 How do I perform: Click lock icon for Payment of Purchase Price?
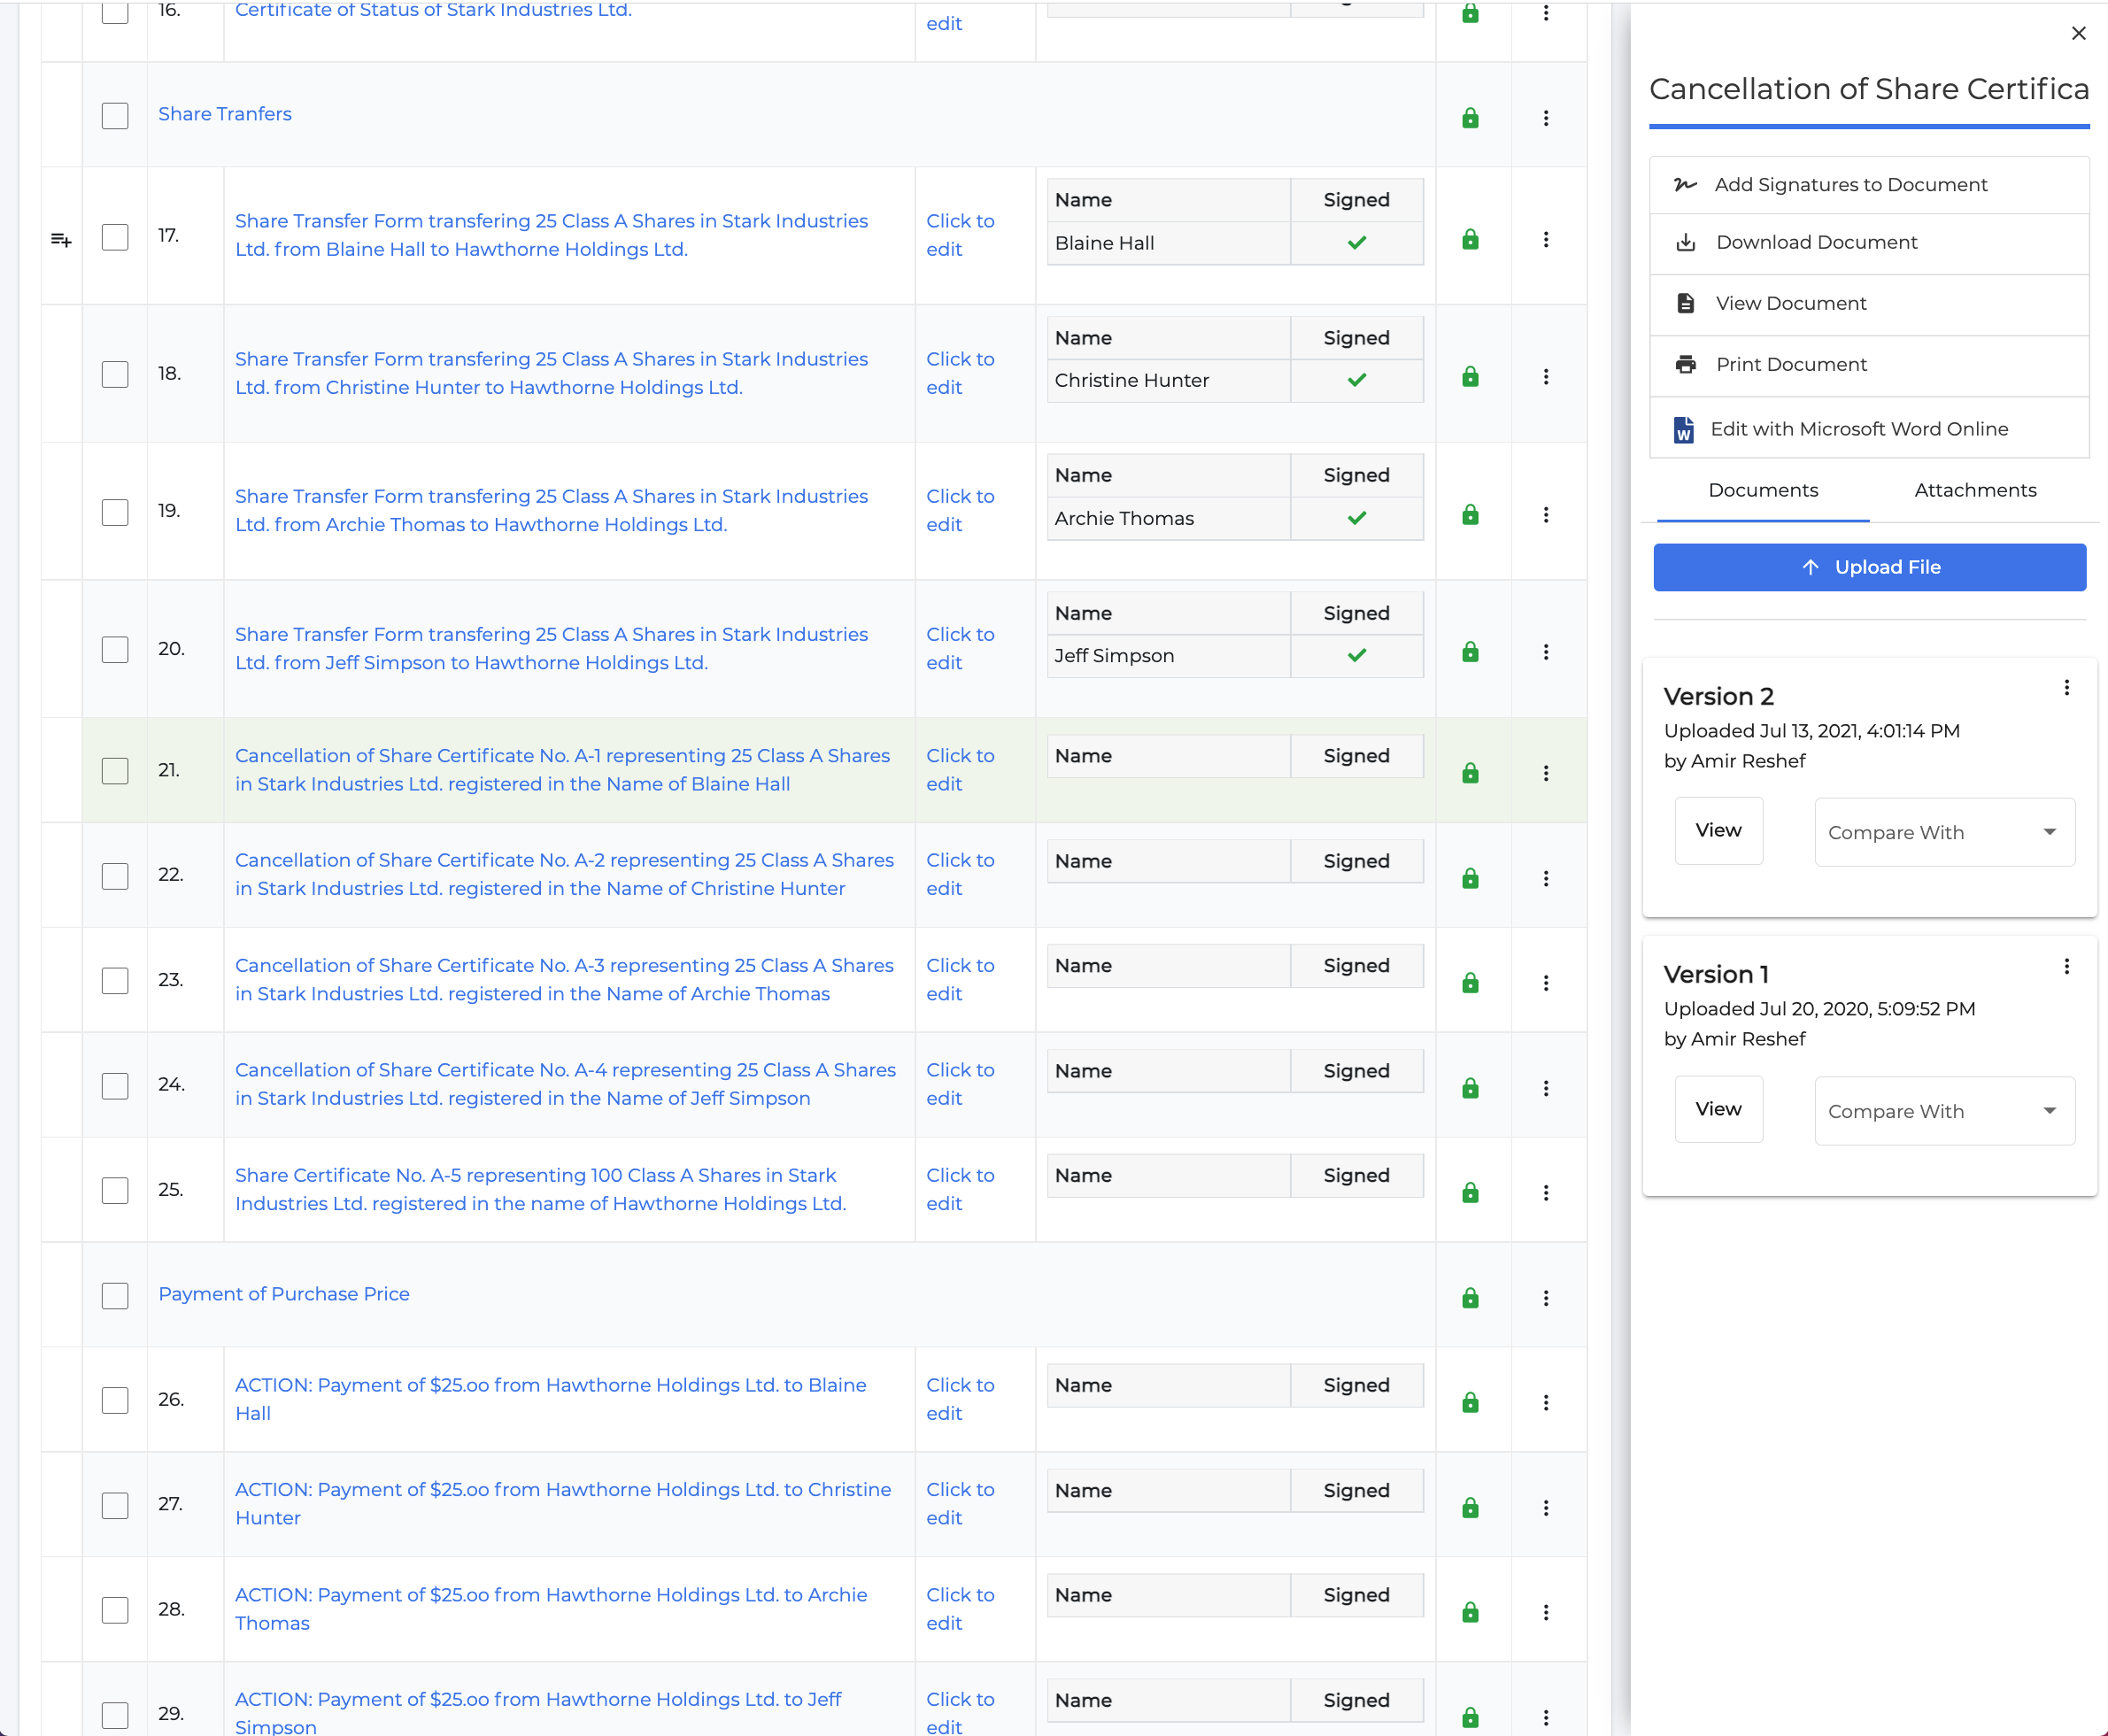(x=1470, y=1298)
